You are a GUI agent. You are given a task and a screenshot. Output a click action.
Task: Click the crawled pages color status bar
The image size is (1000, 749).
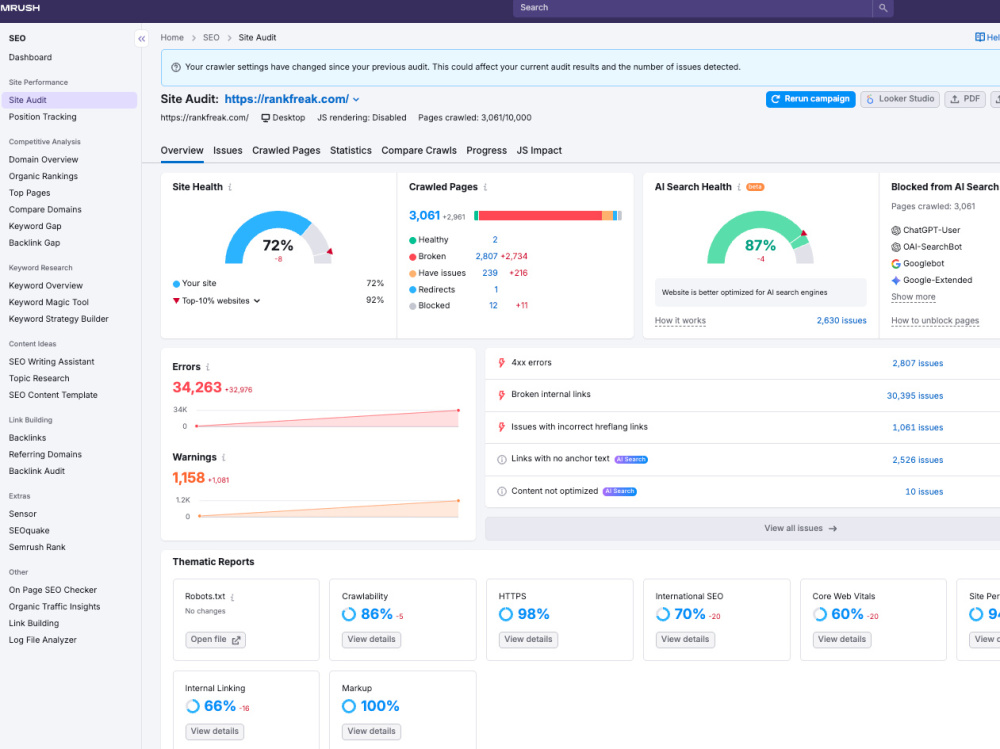pyautogui.click(x=548, y=216)
